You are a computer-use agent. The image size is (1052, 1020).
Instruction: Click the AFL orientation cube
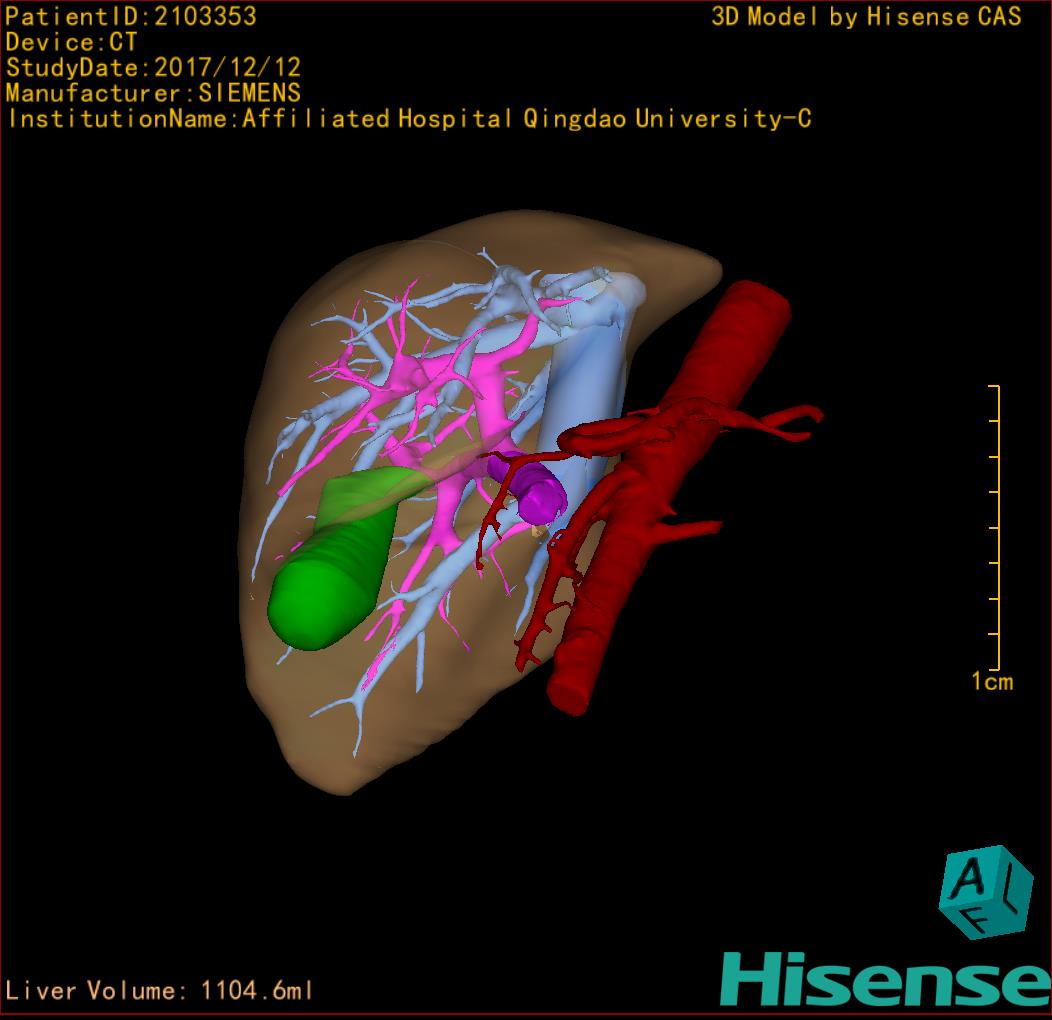(986, 892)
